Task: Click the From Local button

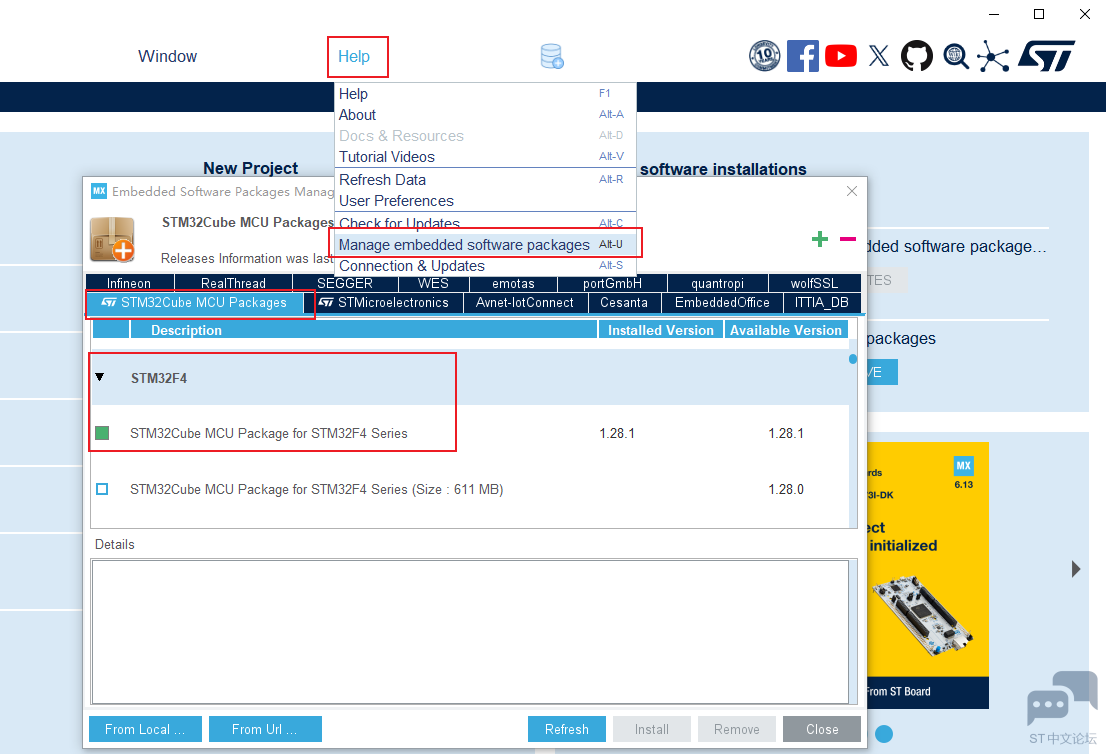Action: [x=145, y=729]
